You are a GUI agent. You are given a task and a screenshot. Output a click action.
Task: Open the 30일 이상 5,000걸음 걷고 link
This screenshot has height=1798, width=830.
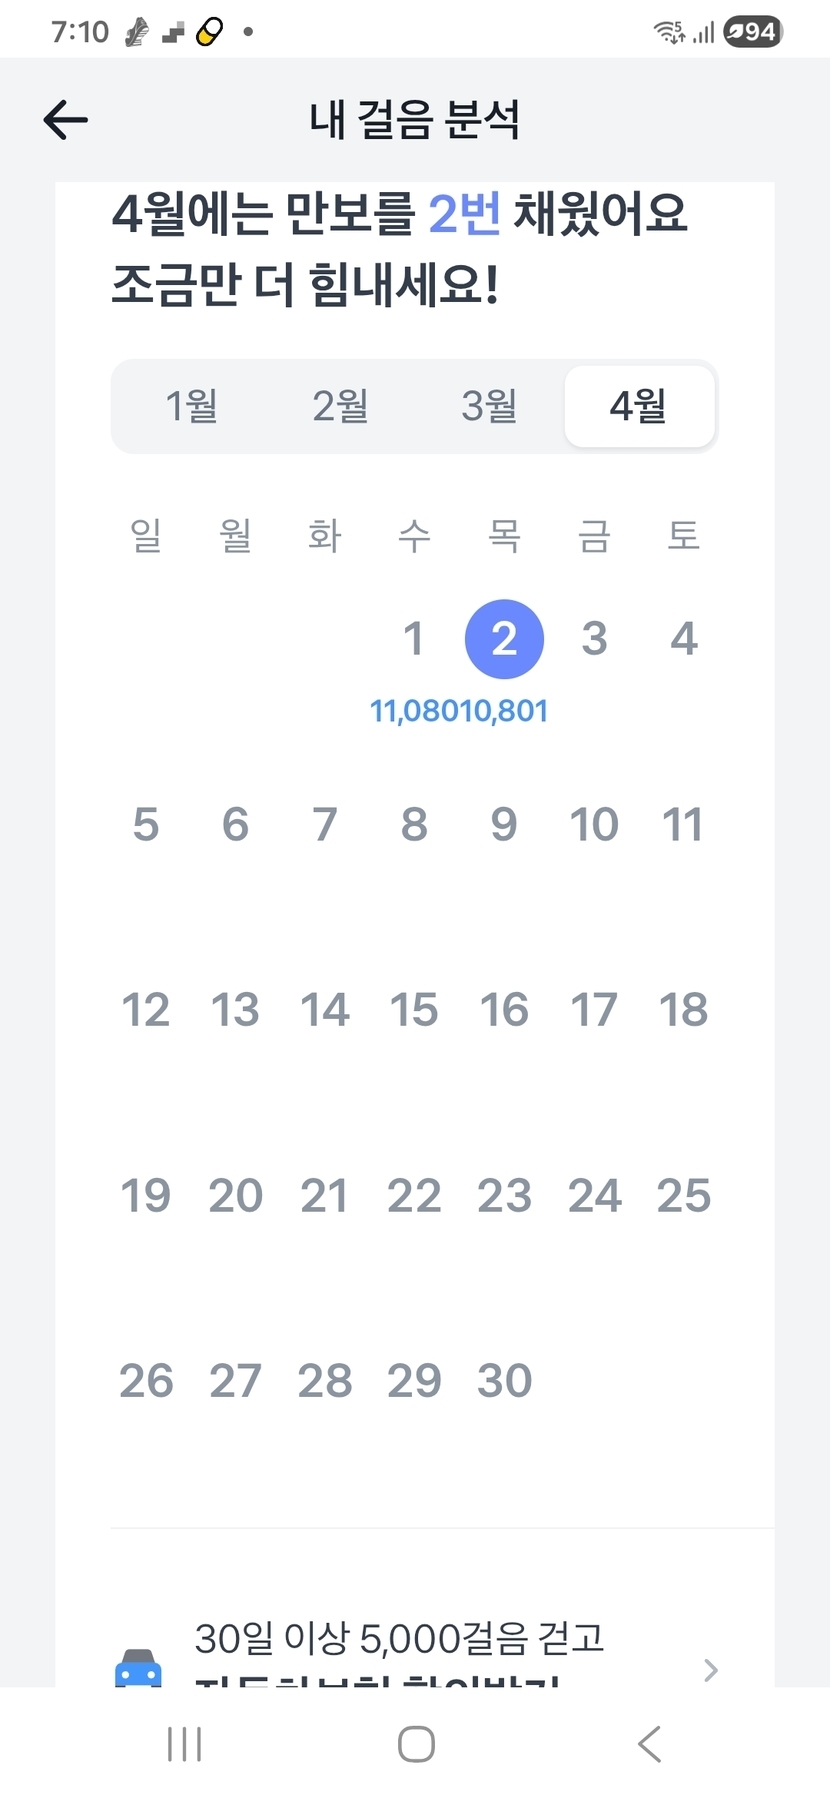coord(400,1640)
